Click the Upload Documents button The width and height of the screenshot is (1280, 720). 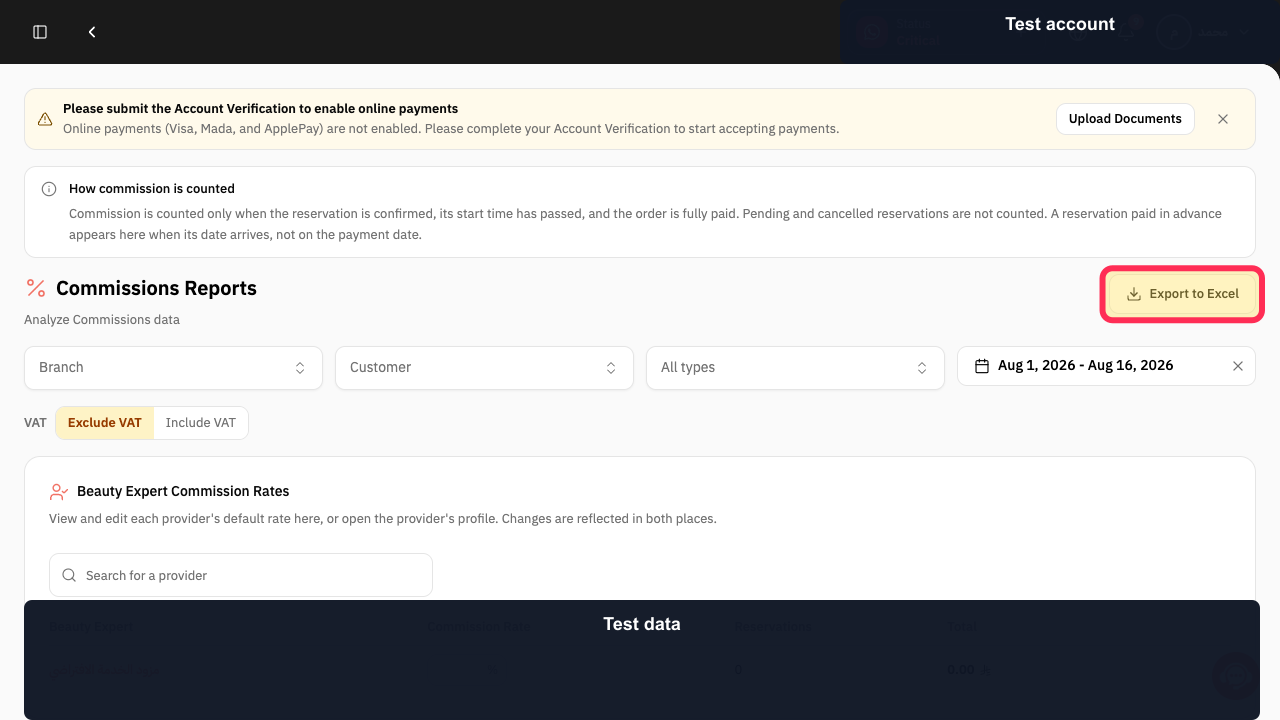[x=1125, y=119]
